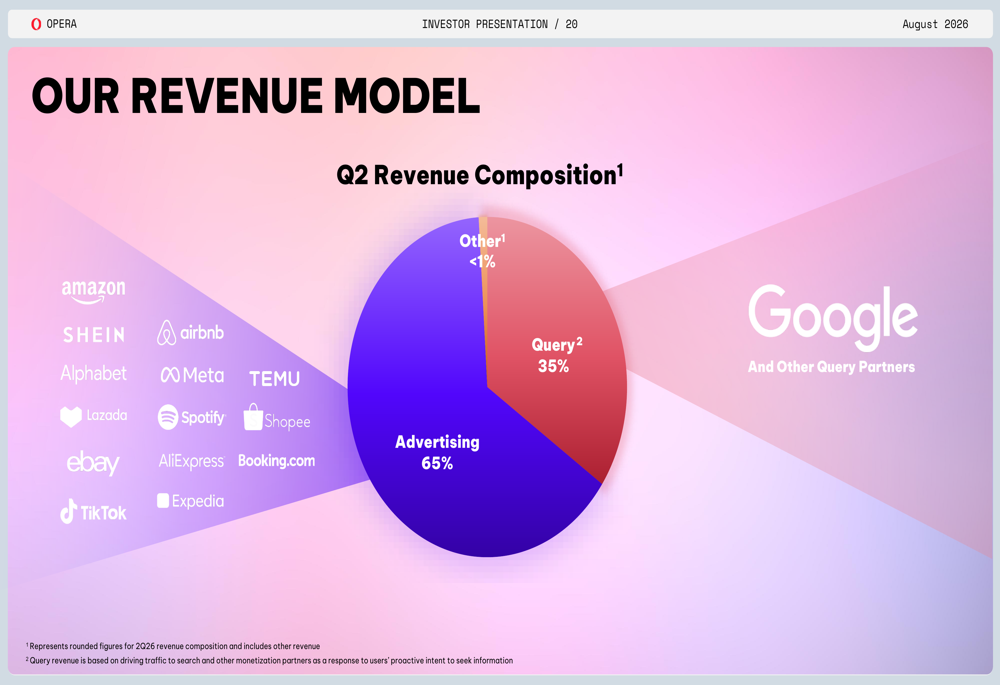1000x685 pixels.
Task: Click the AliExpress logo
Action: pos(191,461)
